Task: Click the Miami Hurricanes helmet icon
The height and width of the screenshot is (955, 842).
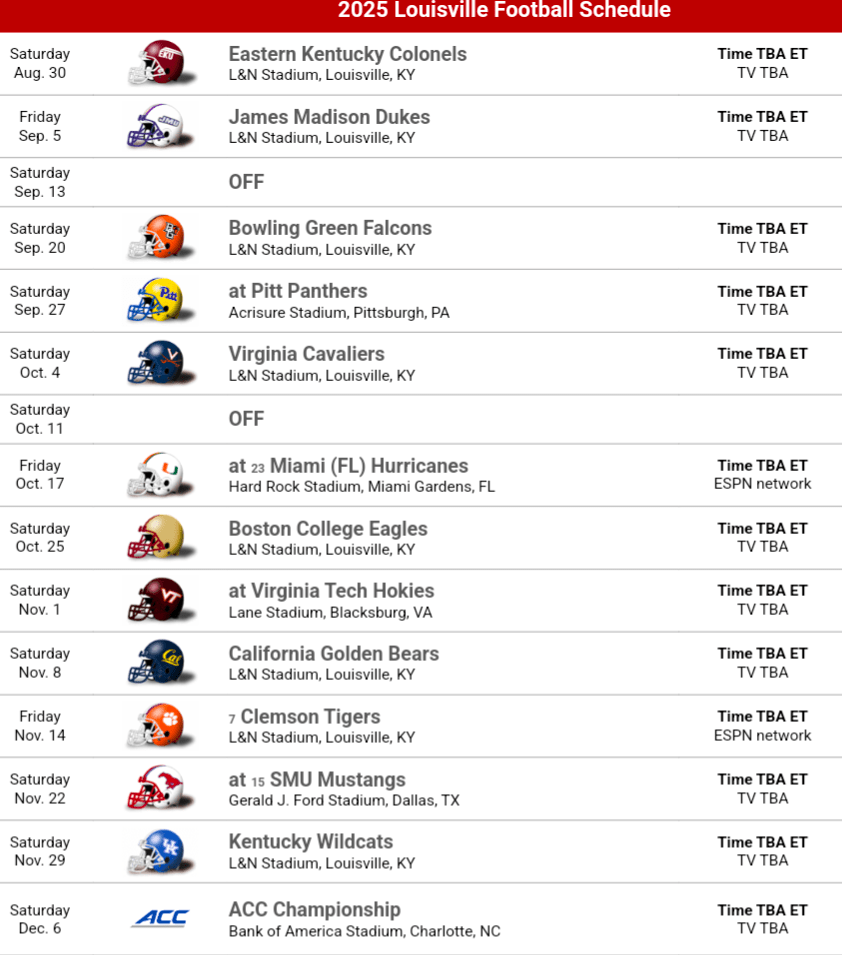Action: pyautogui.click(x=156, y=475)
